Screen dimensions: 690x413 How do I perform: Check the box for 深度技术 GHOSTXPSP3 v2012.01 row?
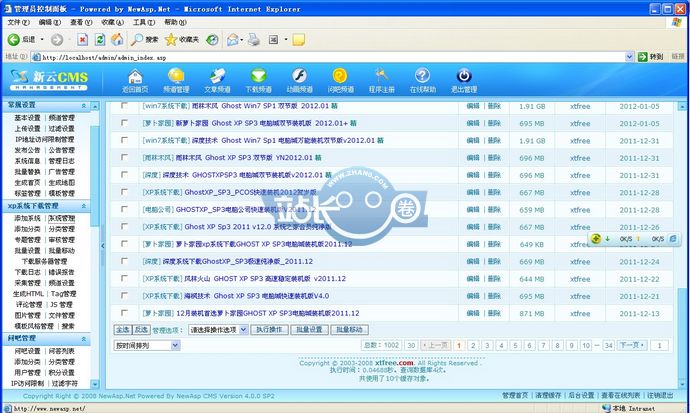124,175
